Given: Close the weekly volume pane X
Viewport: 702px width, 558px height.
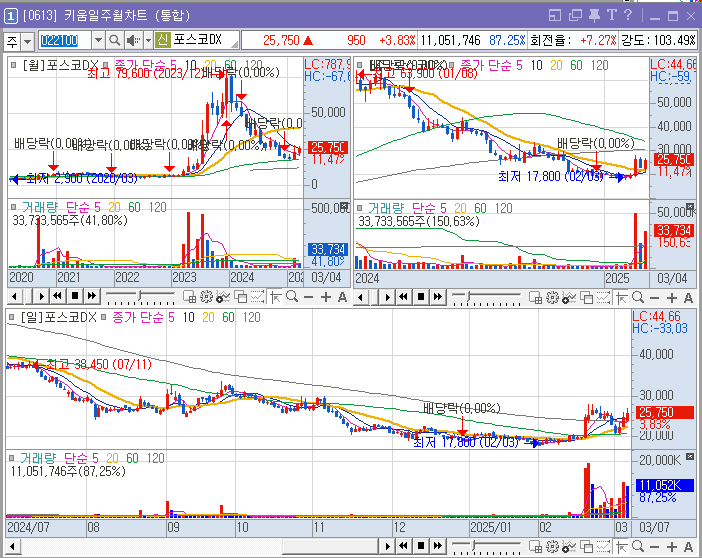Looking at the screenshot, I should click(689, 207).
